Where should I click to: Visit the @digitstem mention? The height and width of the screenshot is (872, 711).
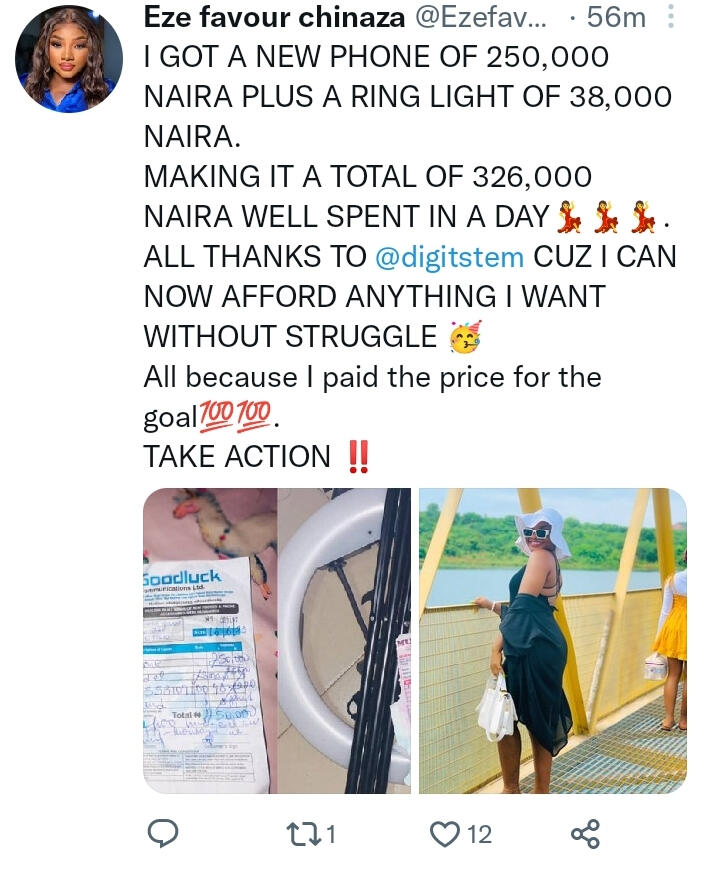click(x=449, y=256)
